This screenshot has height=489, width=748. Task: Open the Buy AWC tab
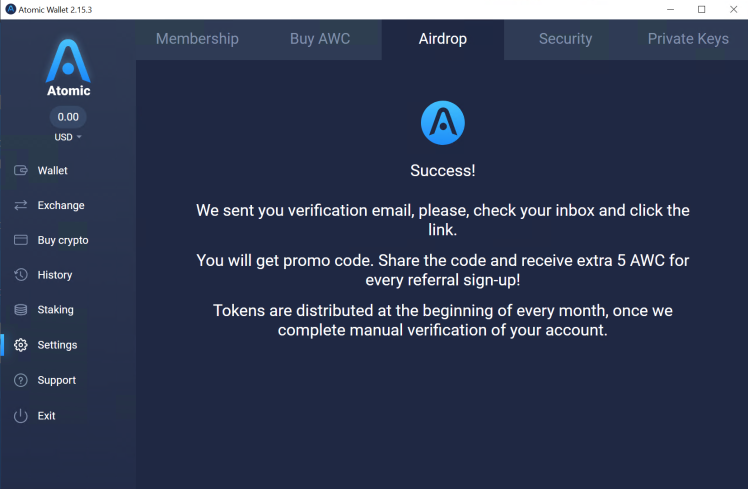pos(320,39)
